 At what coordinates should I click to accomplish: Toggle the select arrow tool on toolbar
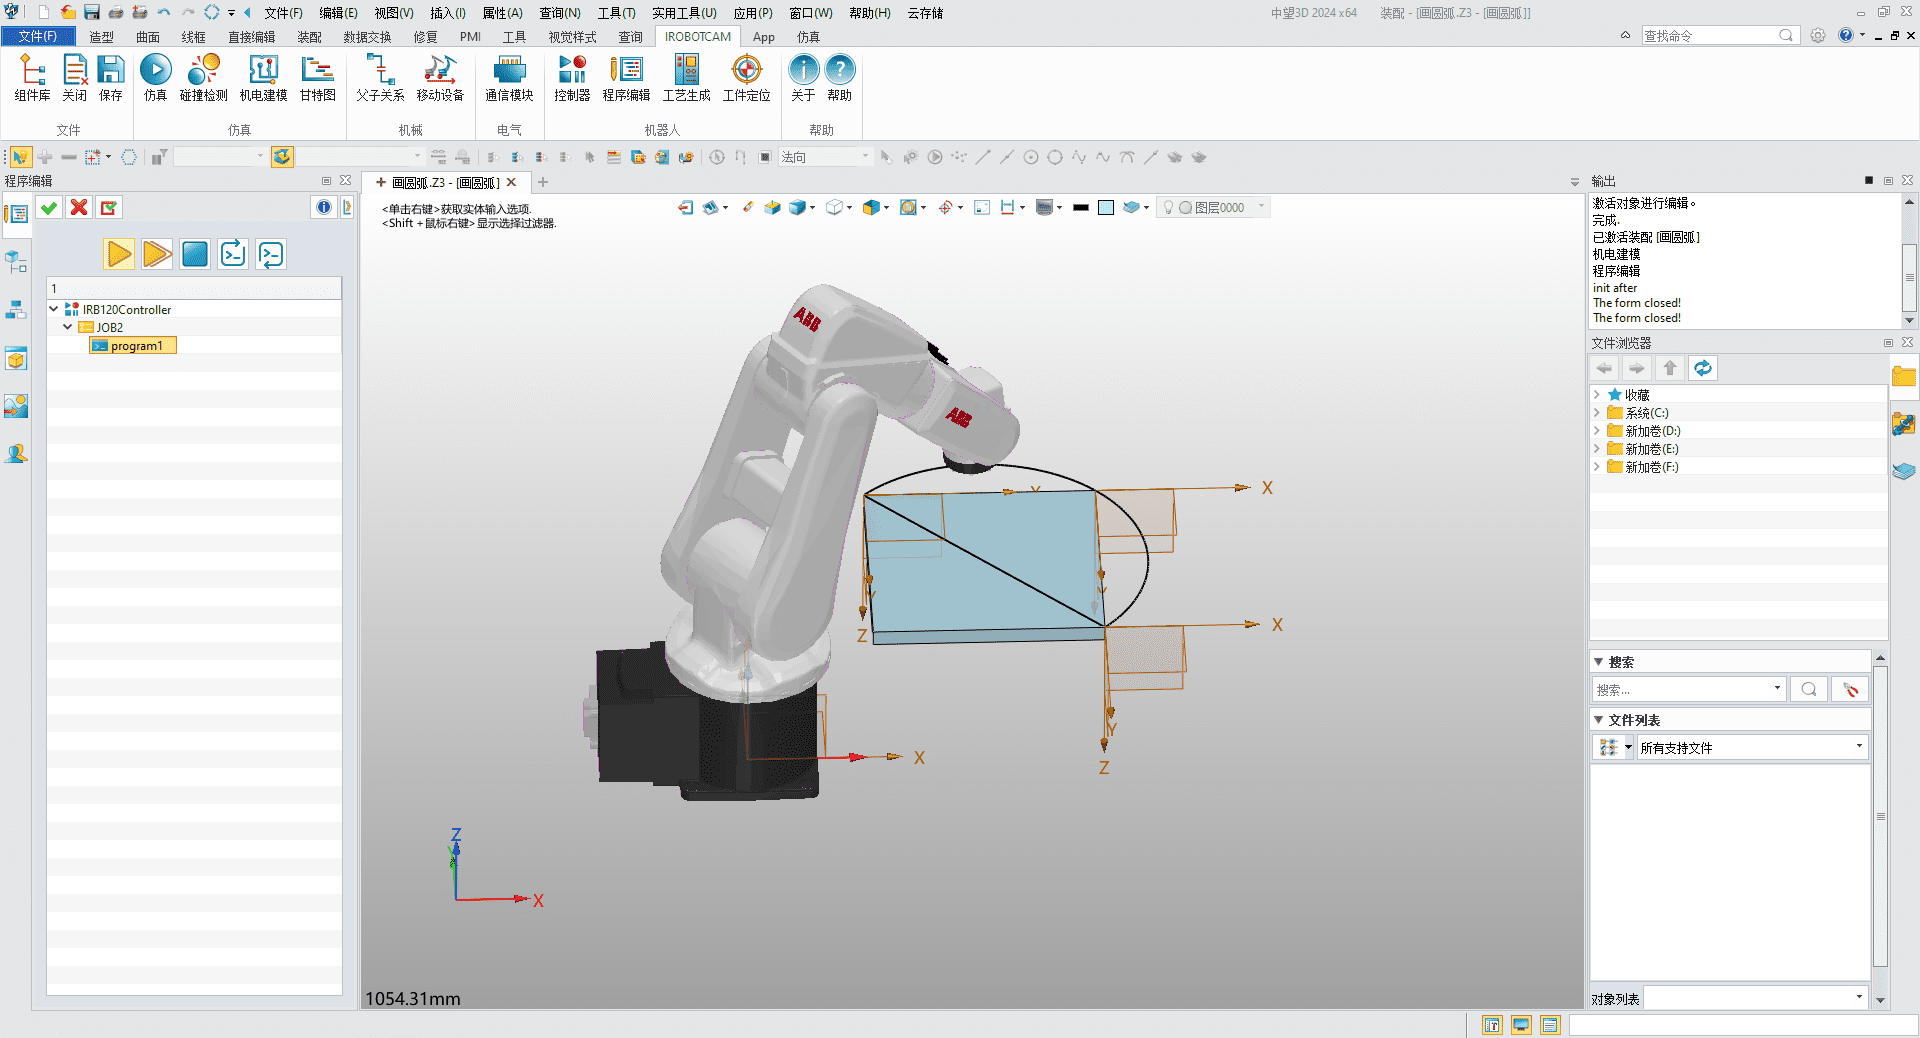(19, 157)
